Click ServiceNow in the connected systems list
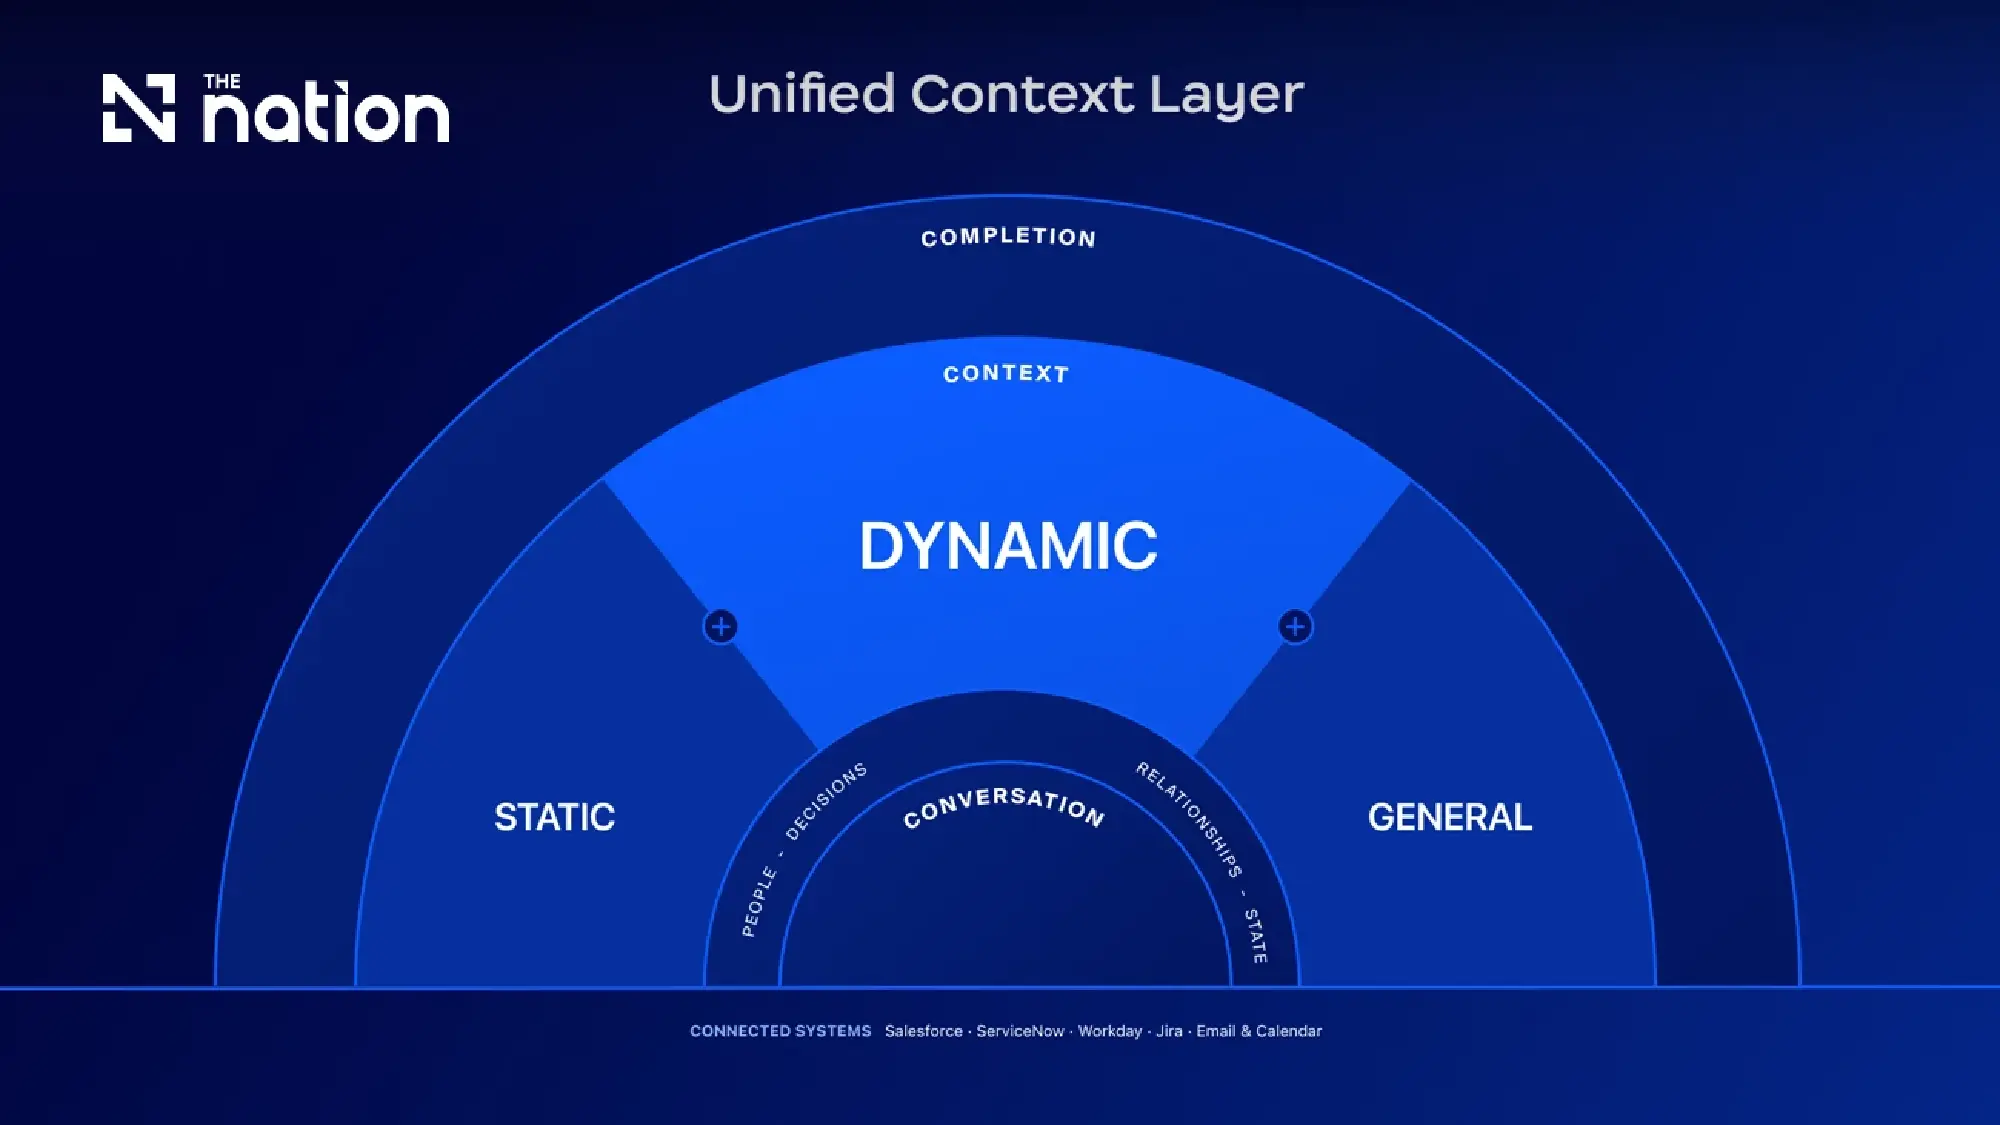The width and height of the screenshot is (2000, 1125). [x=1020, y=1031]
